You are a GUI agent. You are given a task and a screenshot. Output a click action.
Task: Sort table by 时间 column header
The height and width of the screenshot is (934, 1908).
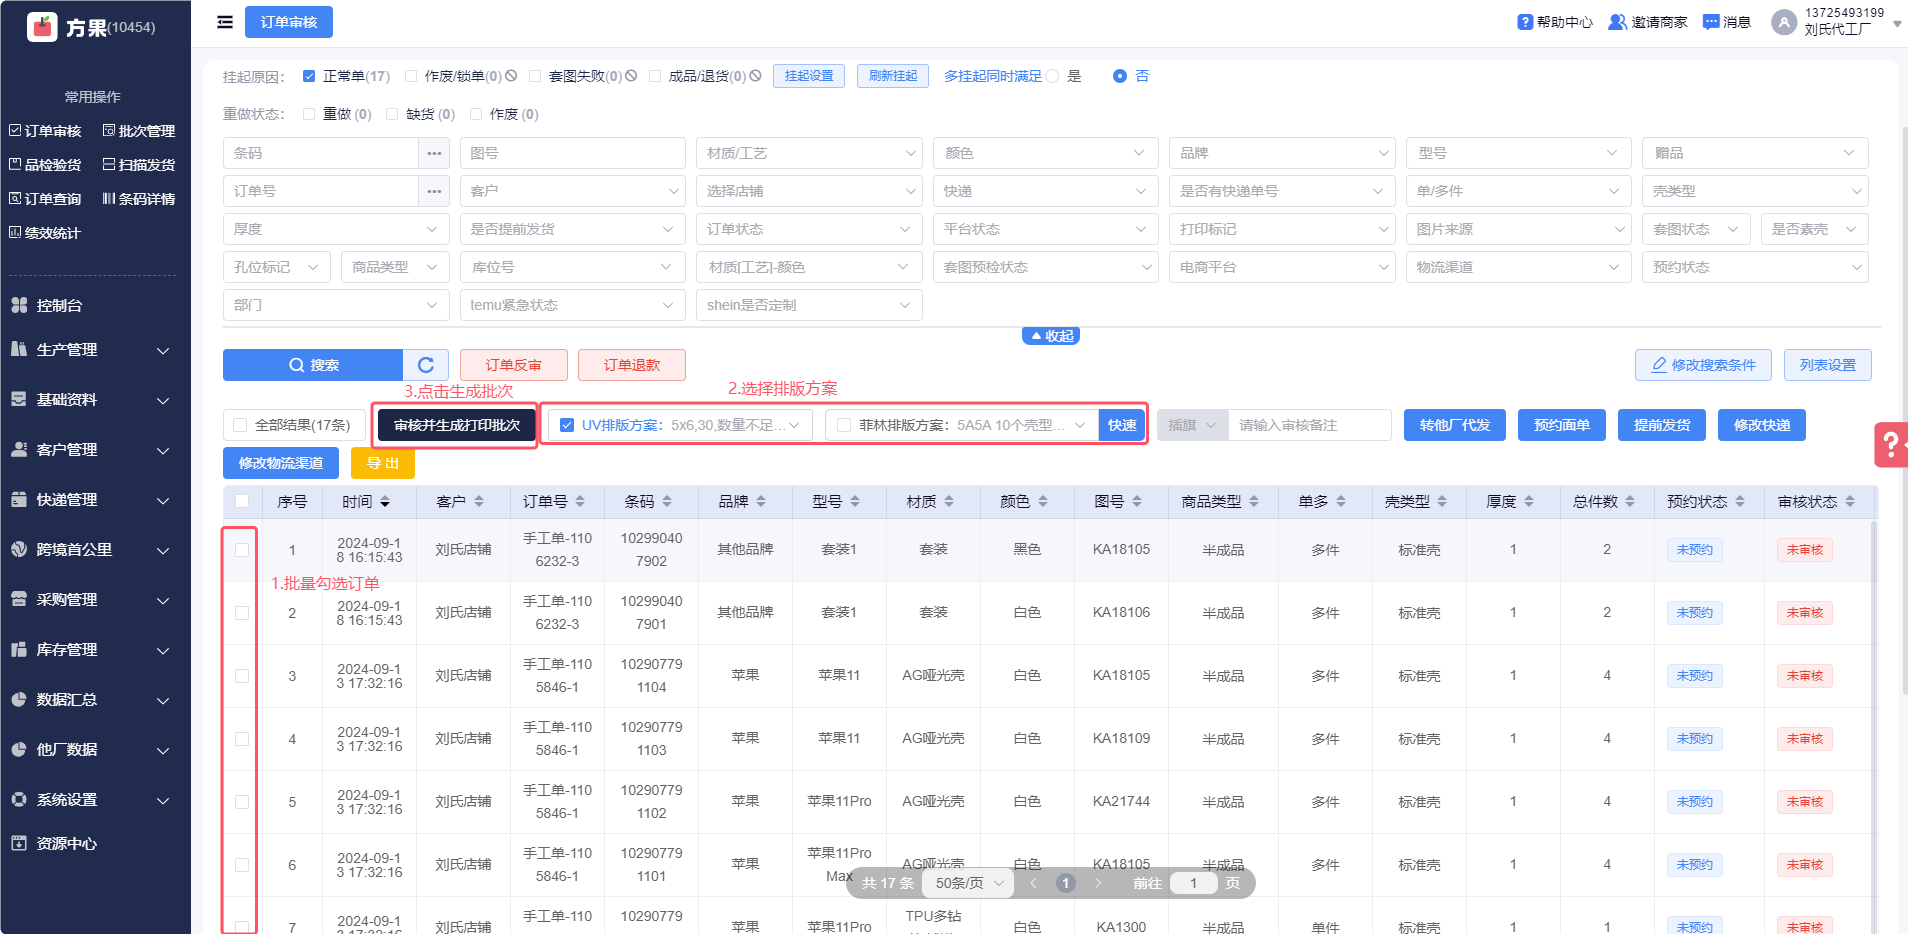point(364,502)
